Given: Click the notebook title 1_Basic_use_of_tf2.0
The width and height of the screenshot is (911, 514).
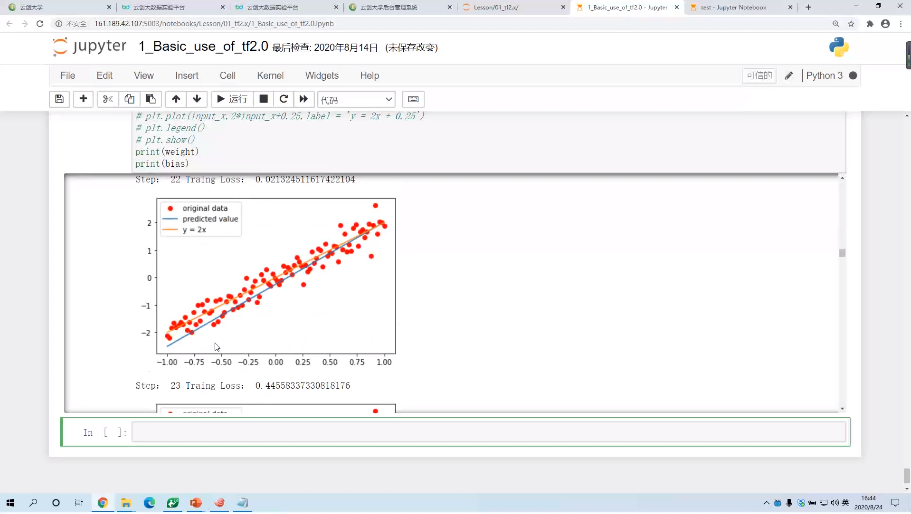Looking at the screenshot, I should tap(203, 47).
